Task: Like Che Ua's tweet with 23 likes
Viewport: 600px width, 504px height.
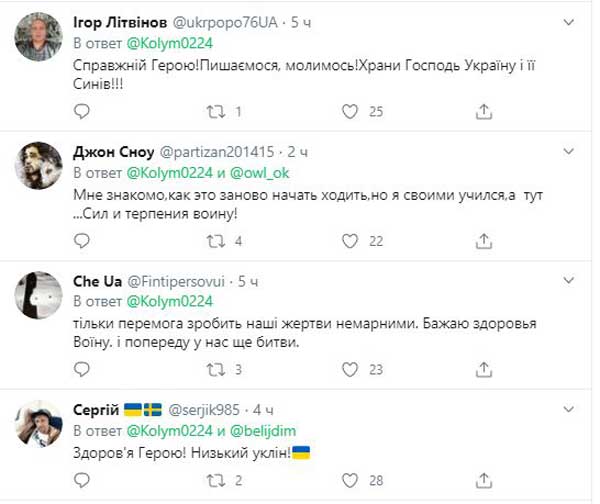Action: tap(351, 369)
